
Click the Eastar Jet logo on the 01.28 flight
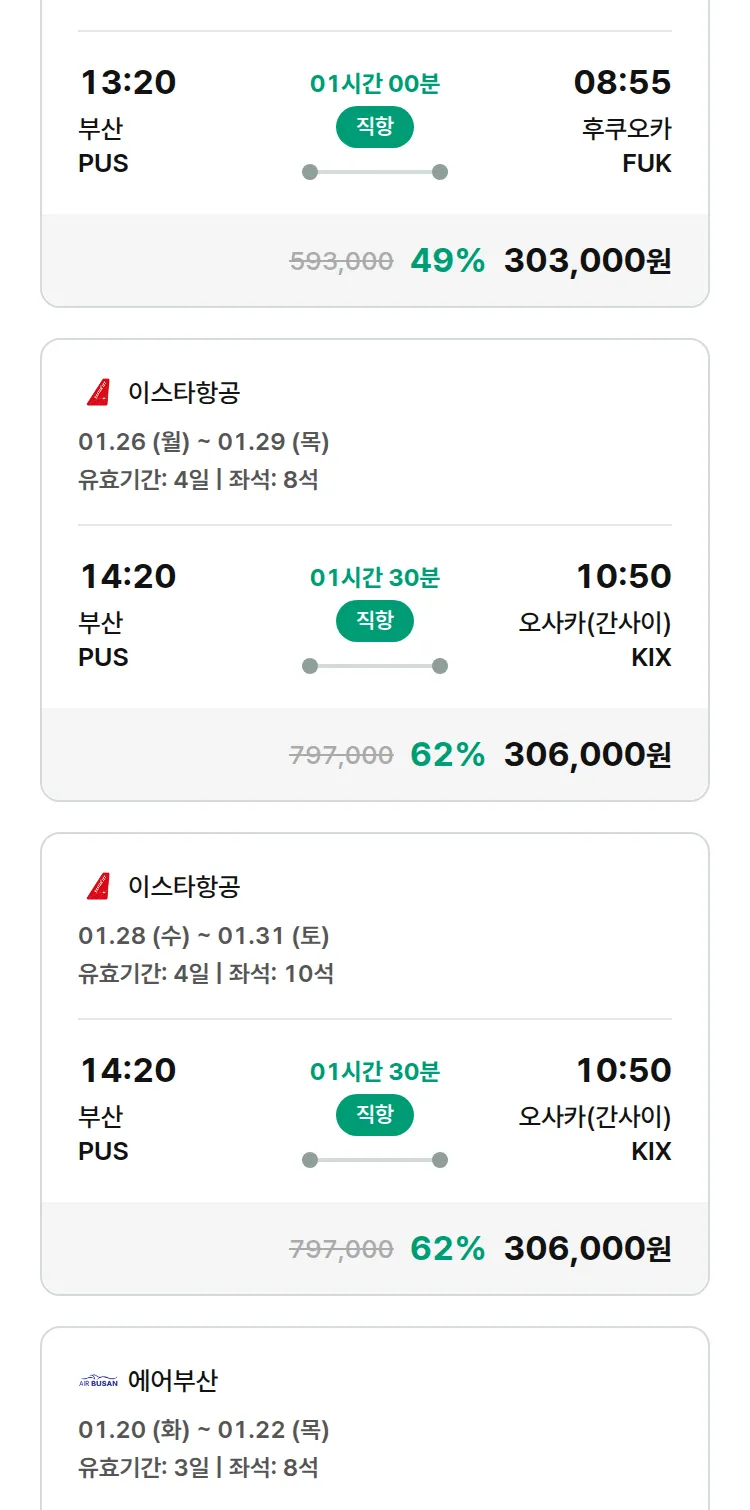coord(98,887)
